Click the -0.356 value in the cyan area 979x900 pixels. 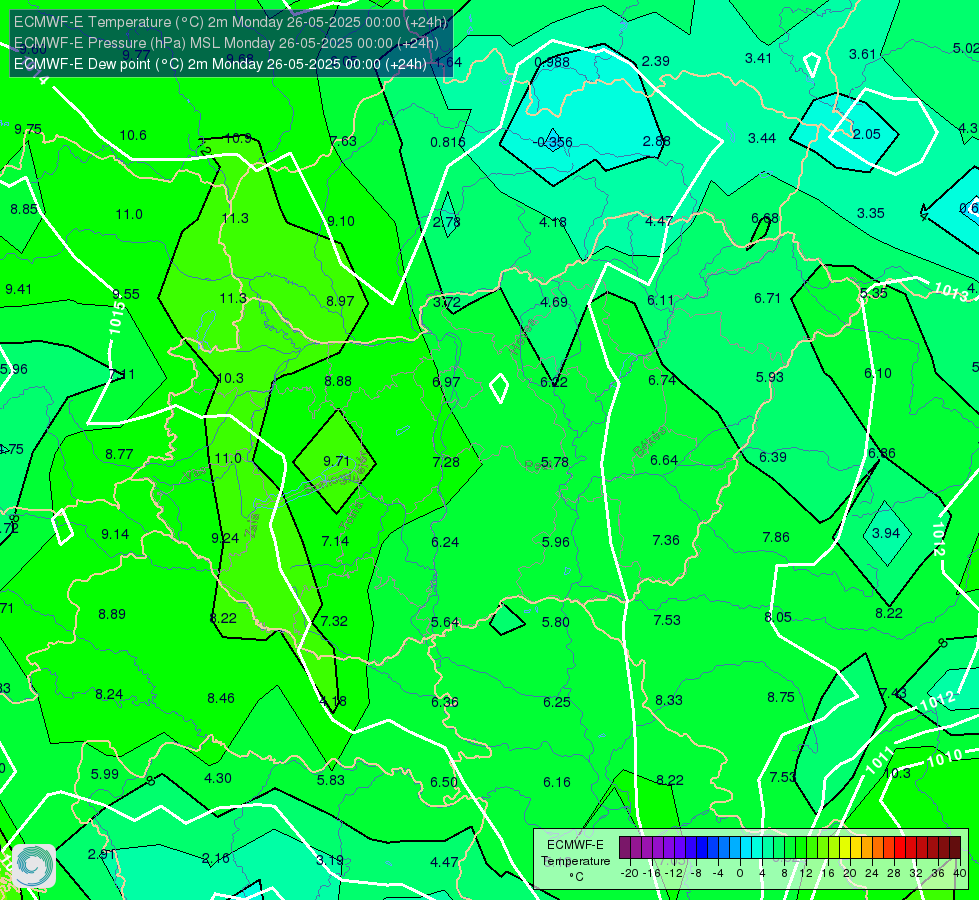pos(553,142)
